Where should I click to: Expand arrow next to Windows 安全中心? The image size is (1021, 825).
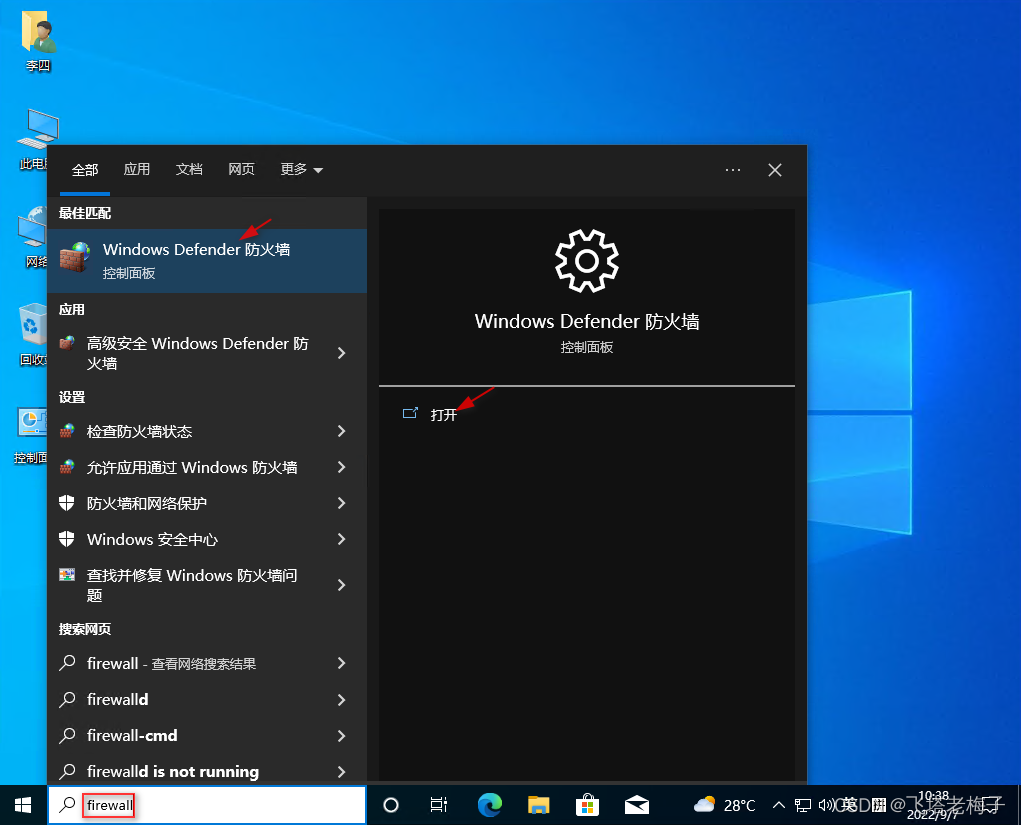pos(342,538)
